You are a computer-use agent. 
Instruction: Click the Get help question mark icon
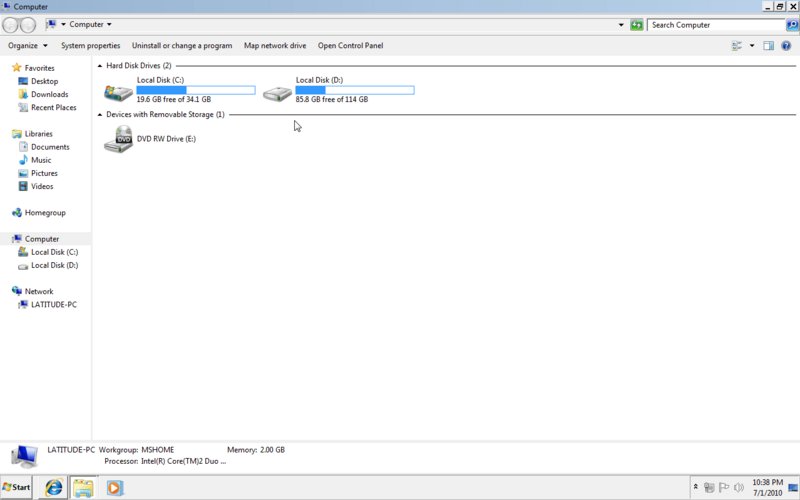(x=787, y=45)
